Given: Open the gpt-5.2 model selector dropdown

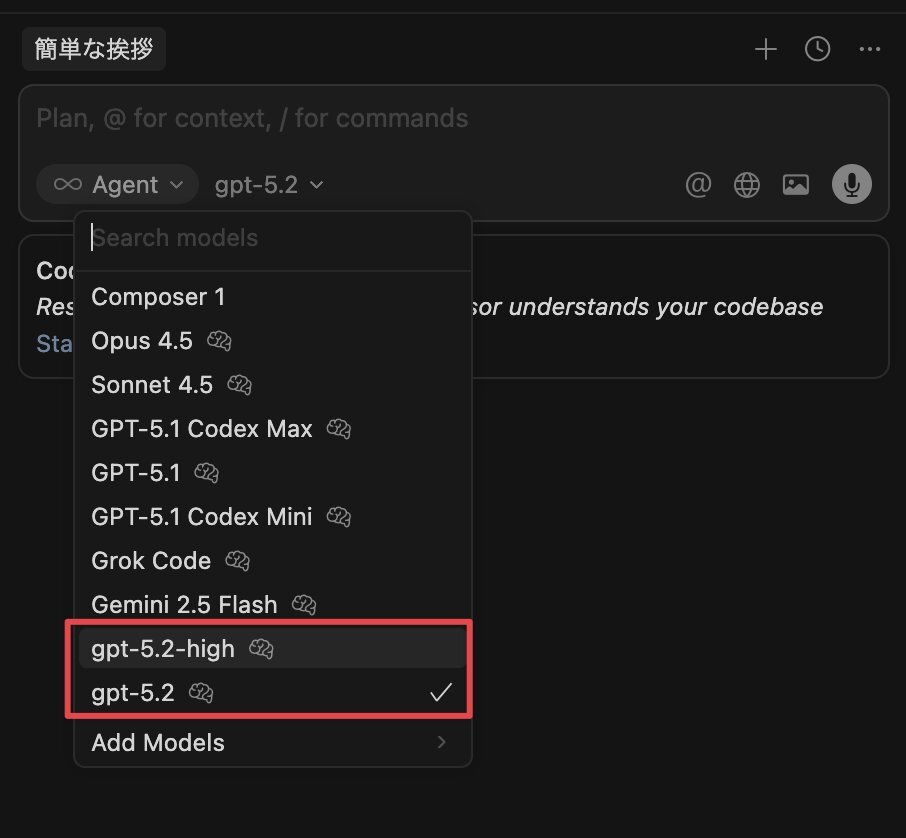Looking at the screenshot, I should click(268, 184).
